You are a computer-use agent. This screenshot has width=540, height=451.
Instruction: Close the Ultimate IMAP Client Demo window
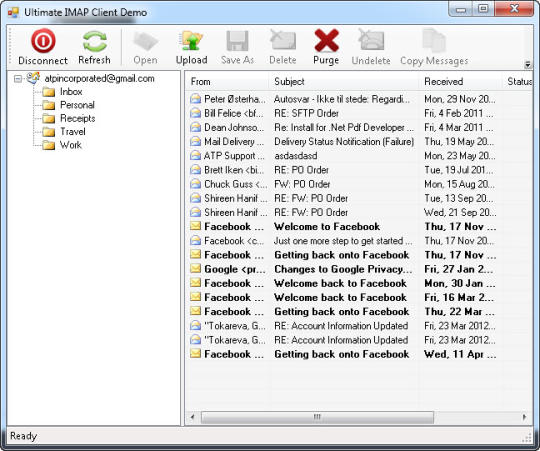pos(514,9)
